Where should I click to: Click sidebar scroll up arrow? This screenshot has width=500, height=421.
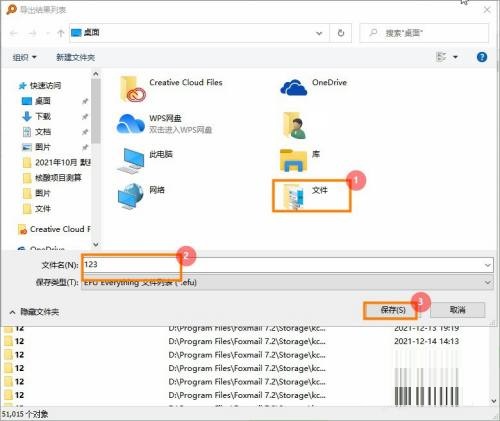point(96,74)
